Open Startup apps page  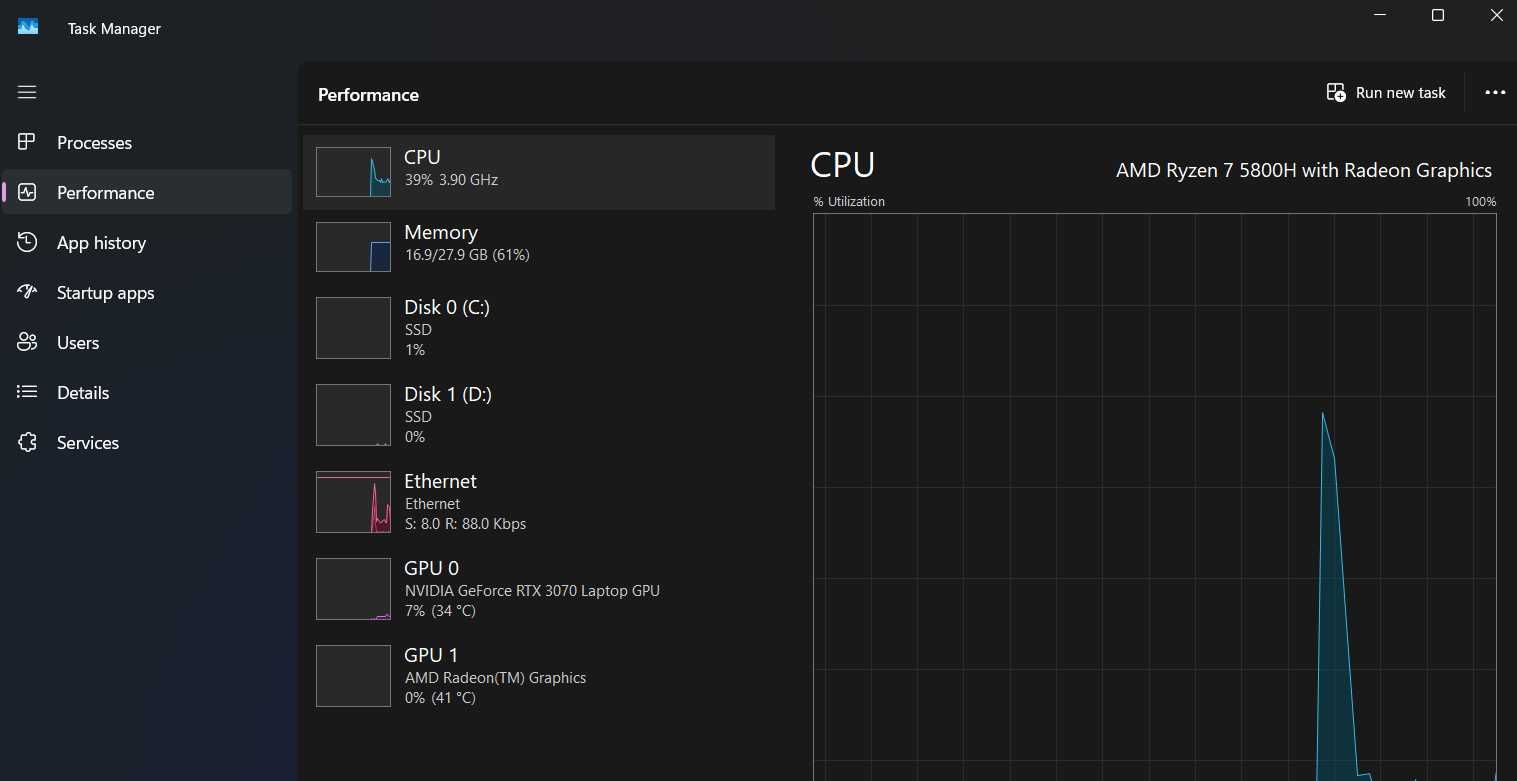click(147, 292)
